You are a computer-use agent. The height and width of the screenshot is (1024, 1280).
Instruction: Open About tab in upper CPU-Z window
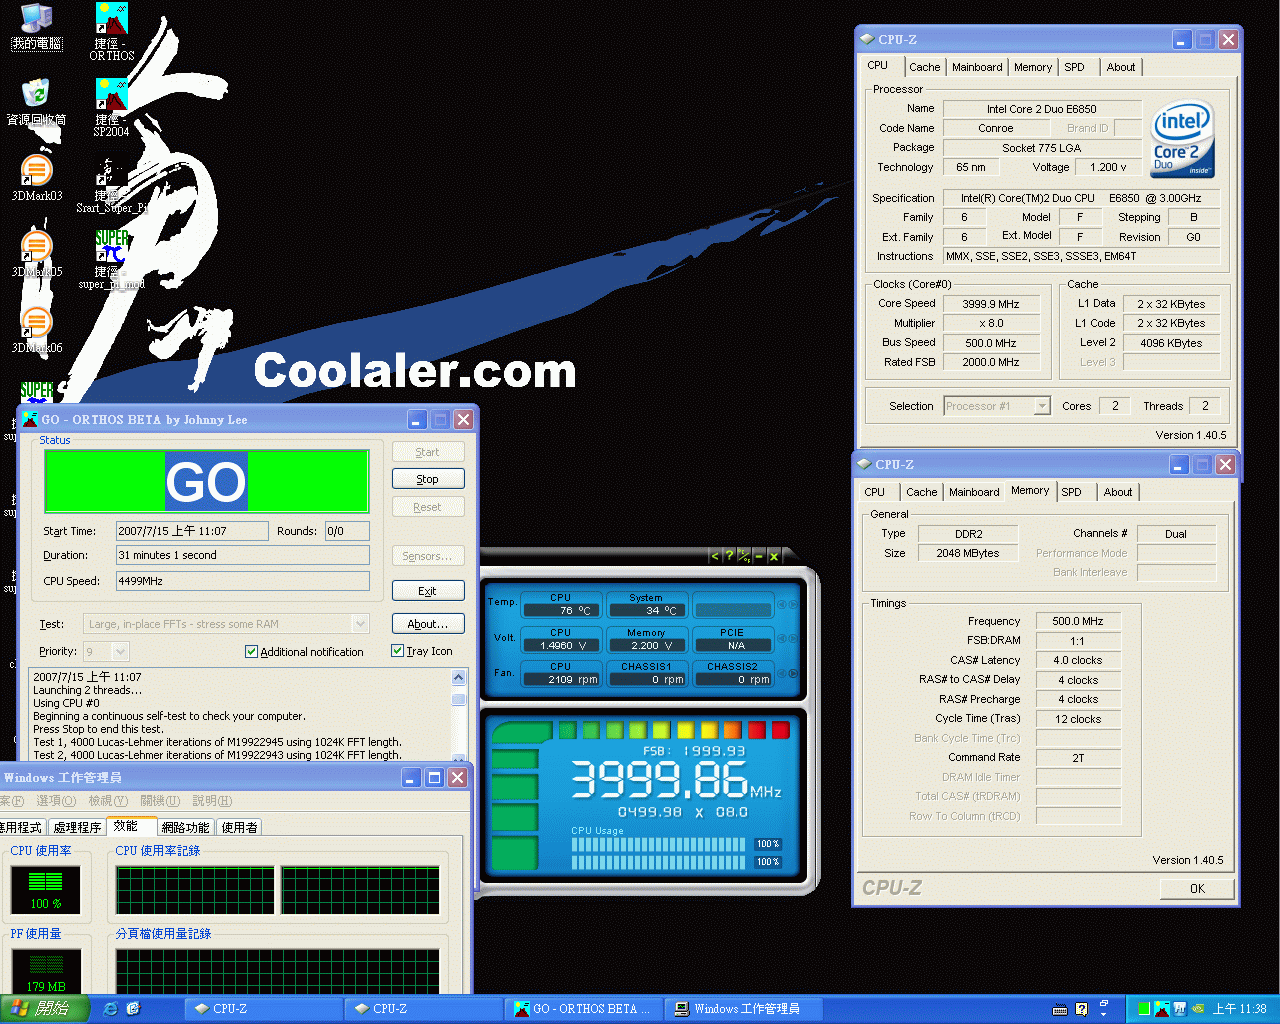[1121, 67]
